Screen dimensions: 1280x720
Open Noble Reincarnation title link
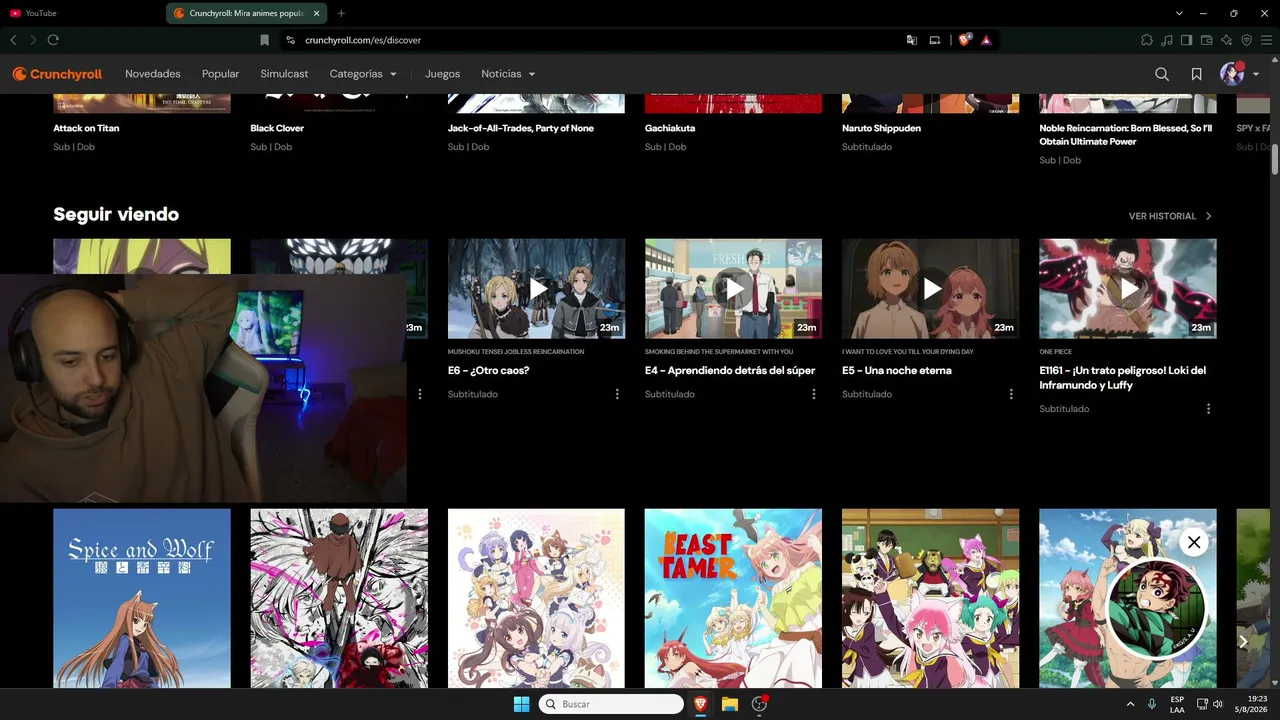coord(1126,135)
